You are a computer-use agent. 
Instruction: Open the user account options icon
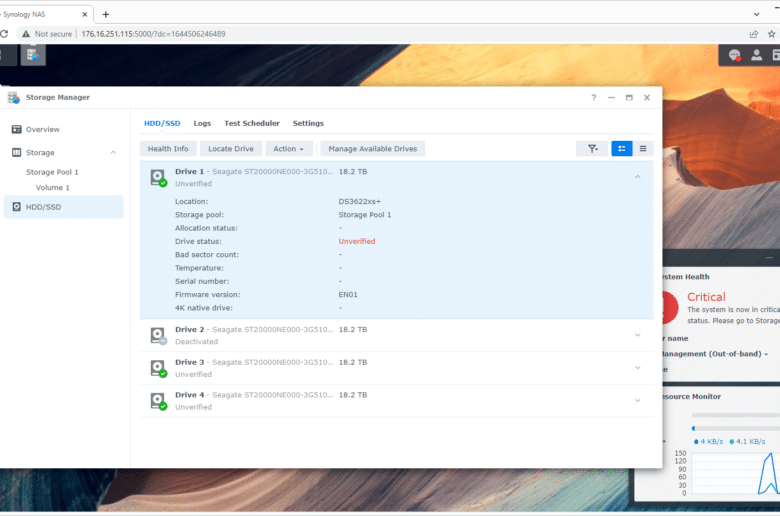point(756,55)
